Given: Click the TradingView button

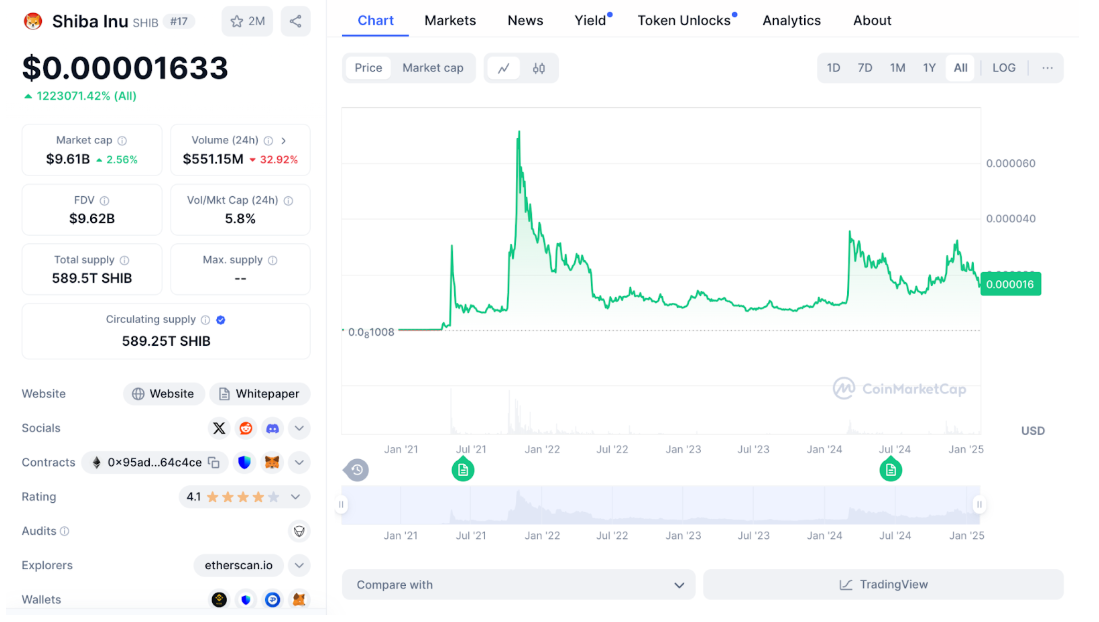Looking at the screenshot, I should pyautogui.click(x=883, y=585).
